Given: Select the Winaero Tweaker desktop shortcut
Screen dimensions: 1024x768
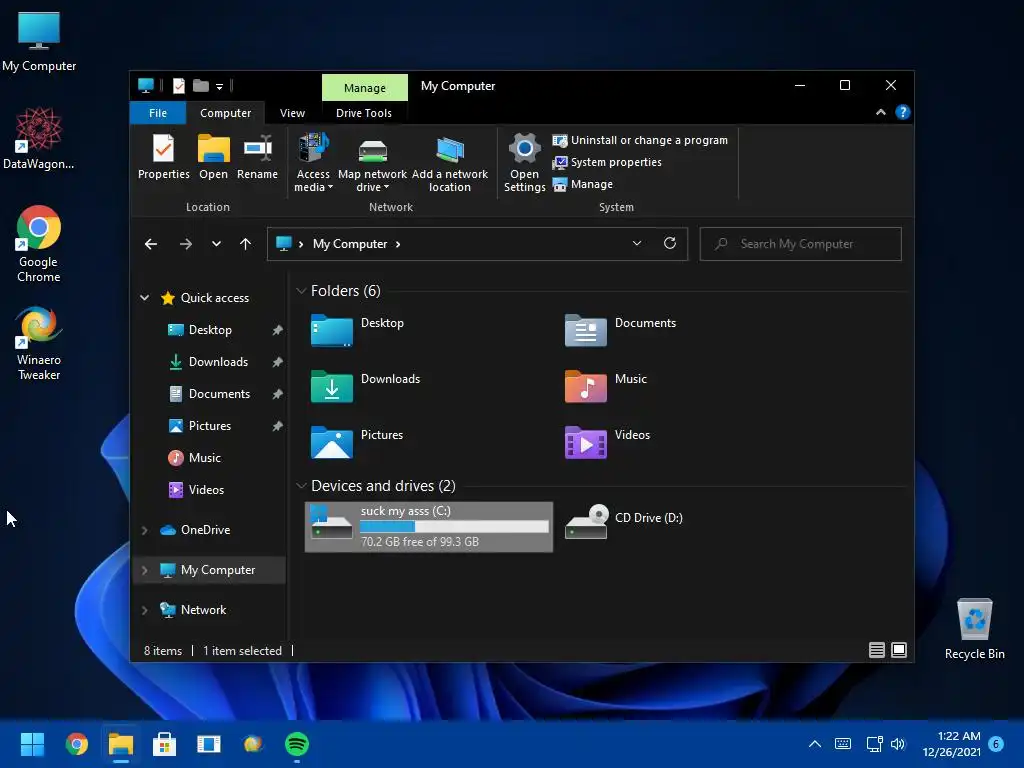Looking at the screenshot, I should (x=39, y=344).
